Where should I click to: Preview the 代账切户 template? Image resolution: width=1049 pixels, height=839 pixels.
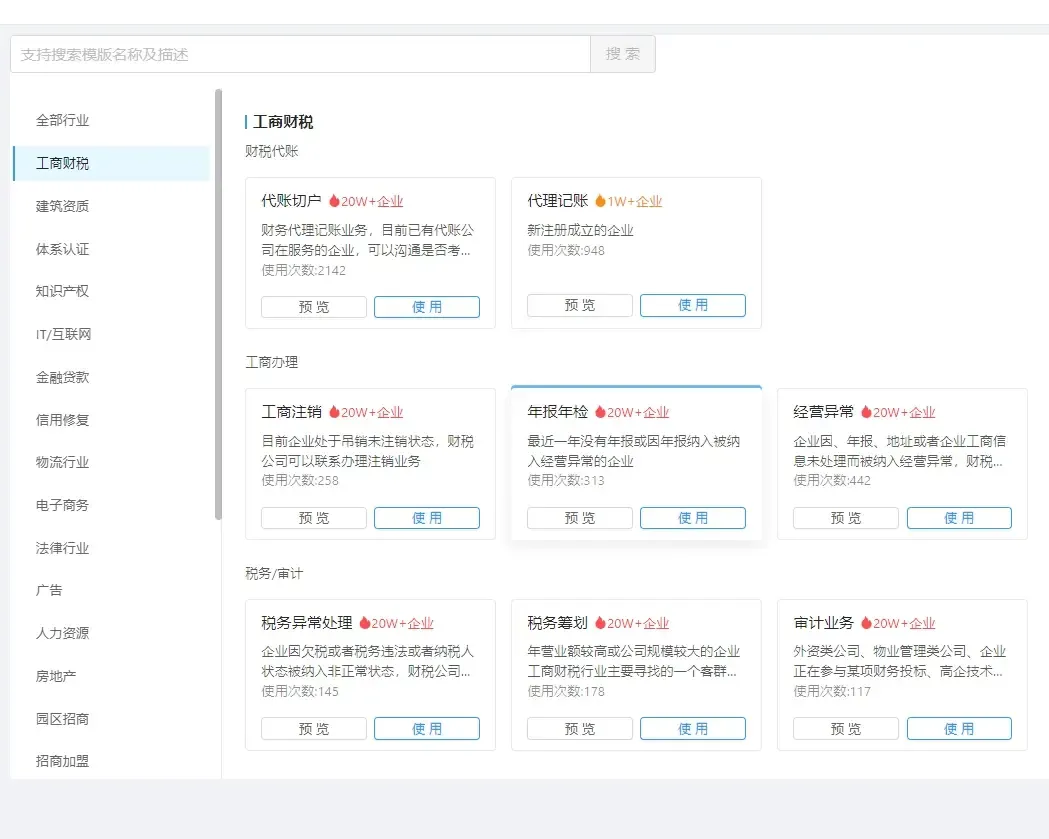point(314,307)
